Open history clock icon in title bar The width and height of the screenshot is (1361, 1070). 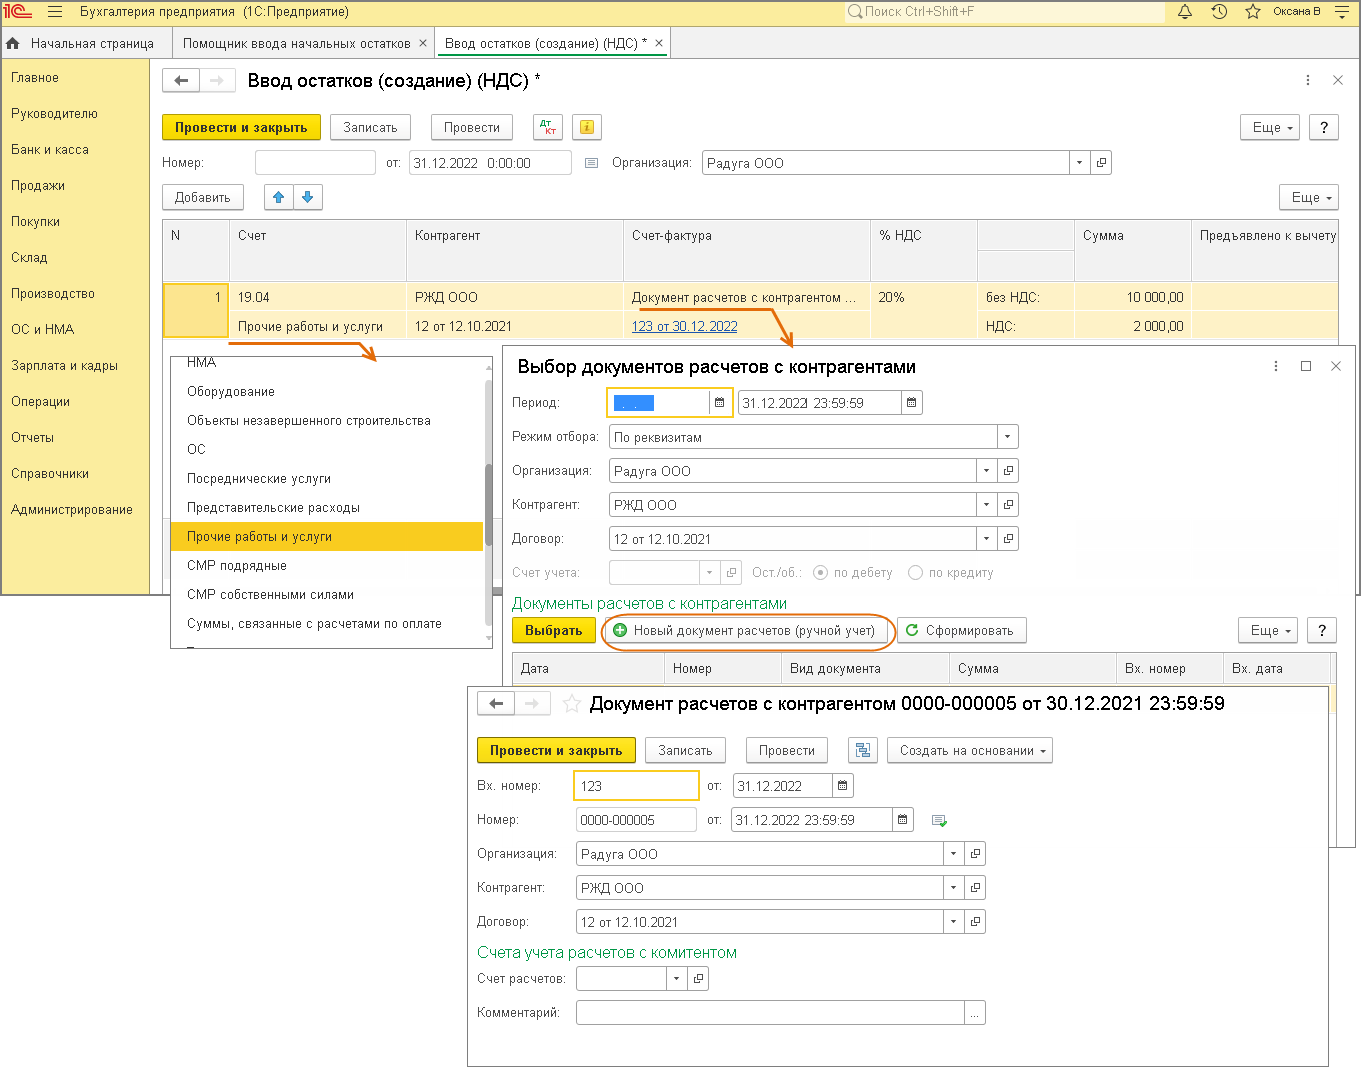pyautogui.click(x=1219, y=12)
